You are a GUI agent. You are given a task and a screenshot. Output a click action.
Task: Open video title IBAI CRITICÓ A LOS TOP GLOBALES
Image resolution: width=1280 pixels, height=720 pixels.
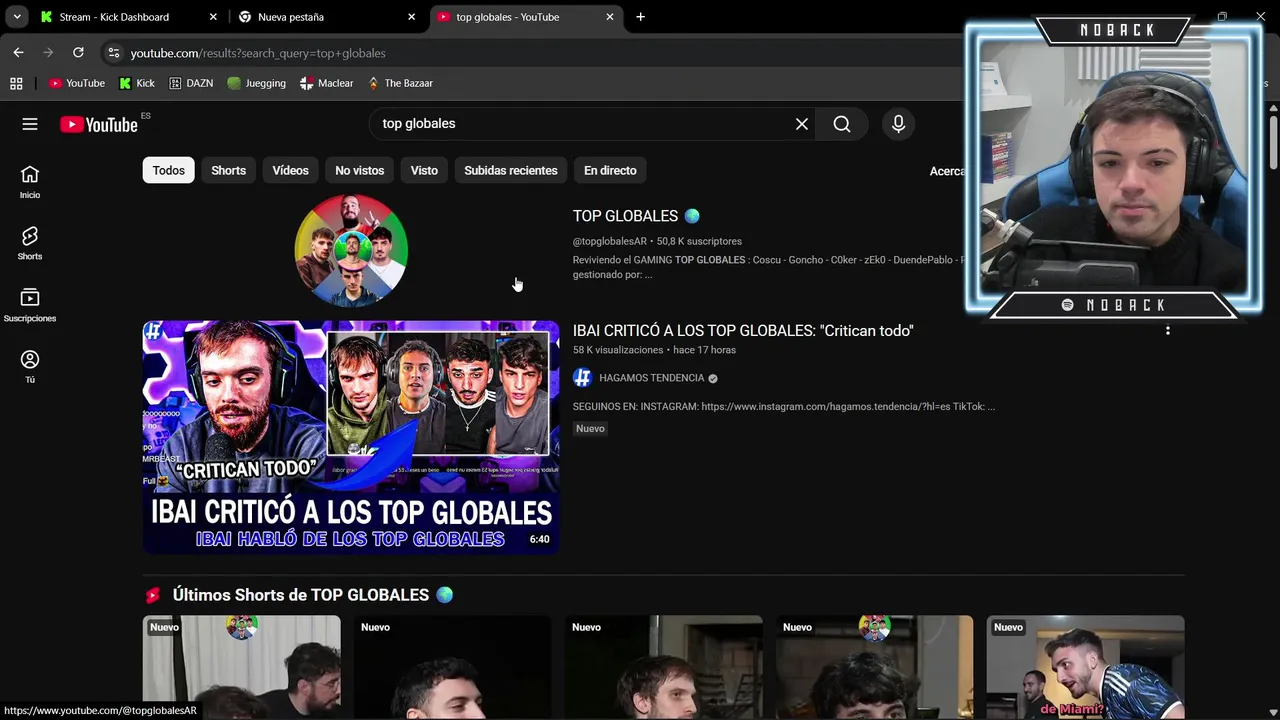tap(743, 330)
